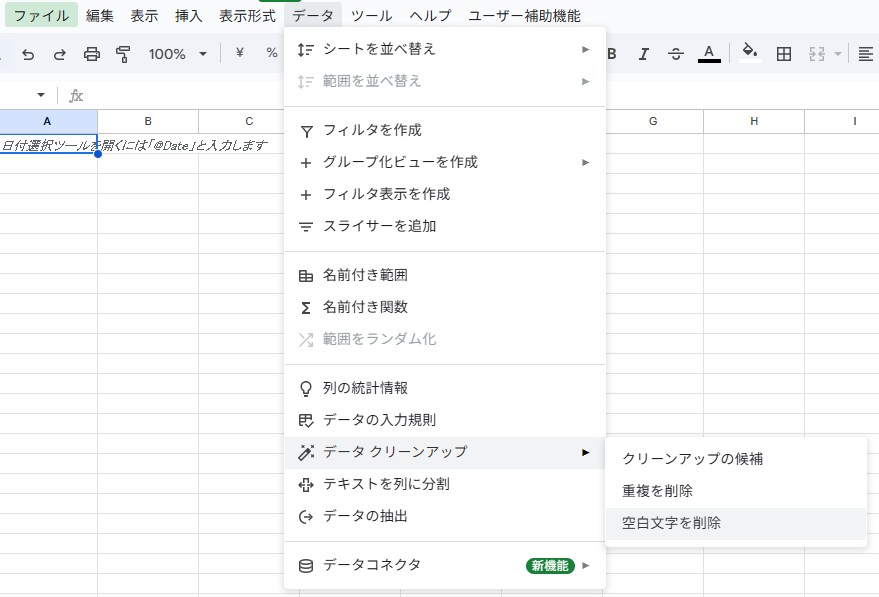Select the paint format roller icon
The width and height of the screenshot is (879, 597).
123,54
